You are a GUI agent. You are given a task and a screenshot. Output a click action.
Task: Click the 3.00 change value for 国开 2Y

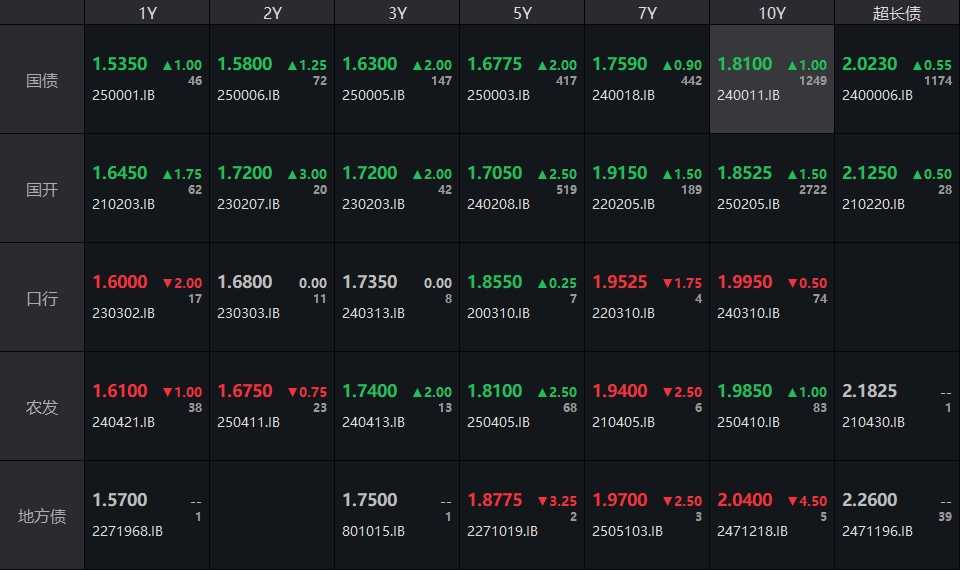point(306,174)
